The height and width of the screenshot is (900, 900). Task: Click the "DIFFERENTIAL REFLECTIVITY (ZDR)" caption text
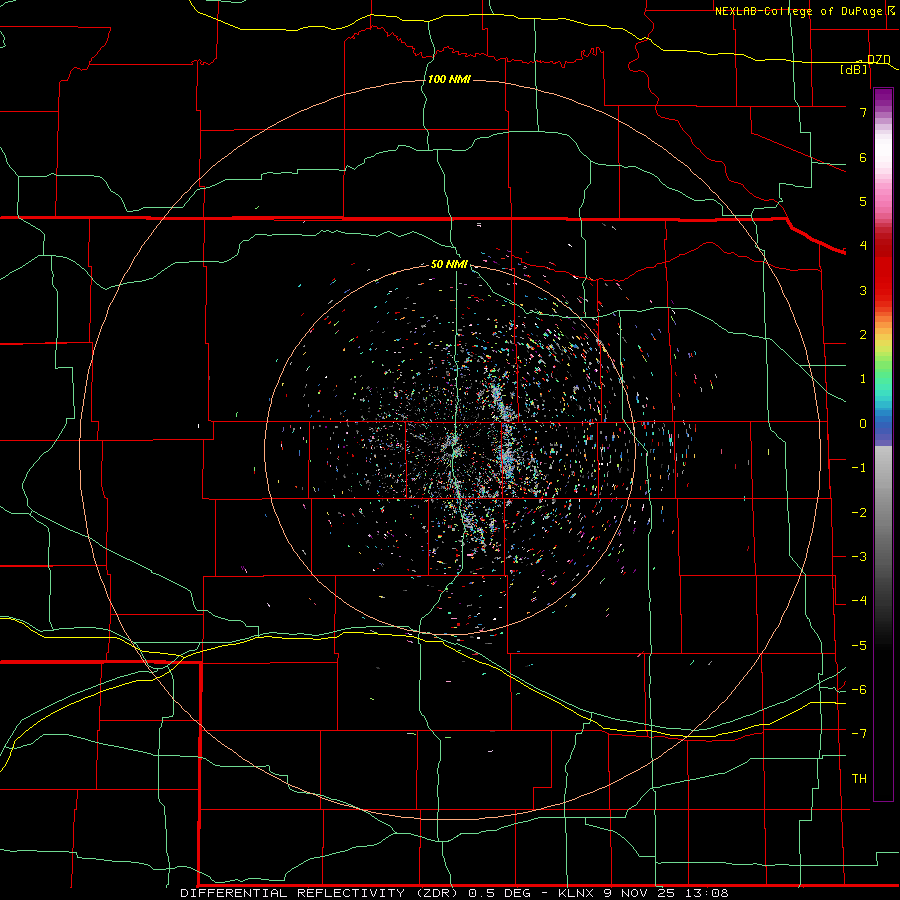coord(320,893)
